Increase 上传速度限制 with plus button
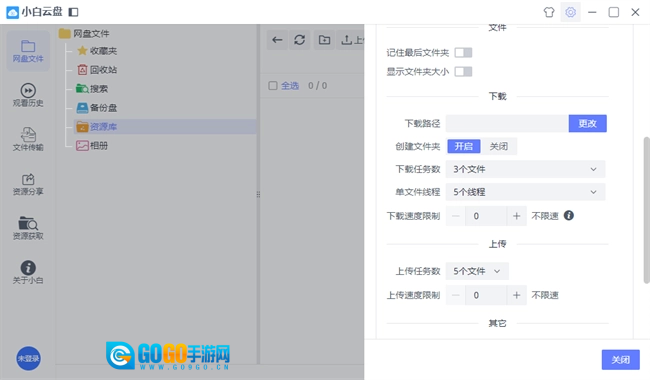Screen dimensions: 650x380 (x=517, y=295)
